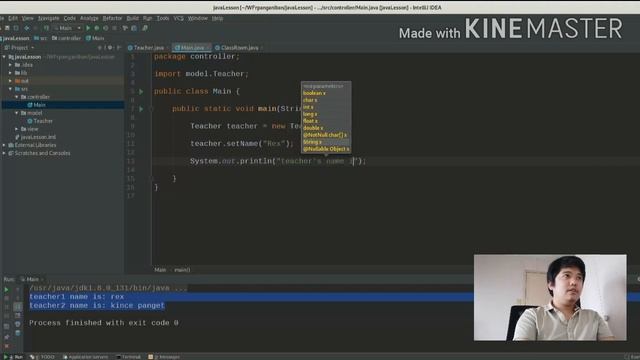Screen dimensions: 640x360
Task: Open the Window menu
Action: pos(198,18)
